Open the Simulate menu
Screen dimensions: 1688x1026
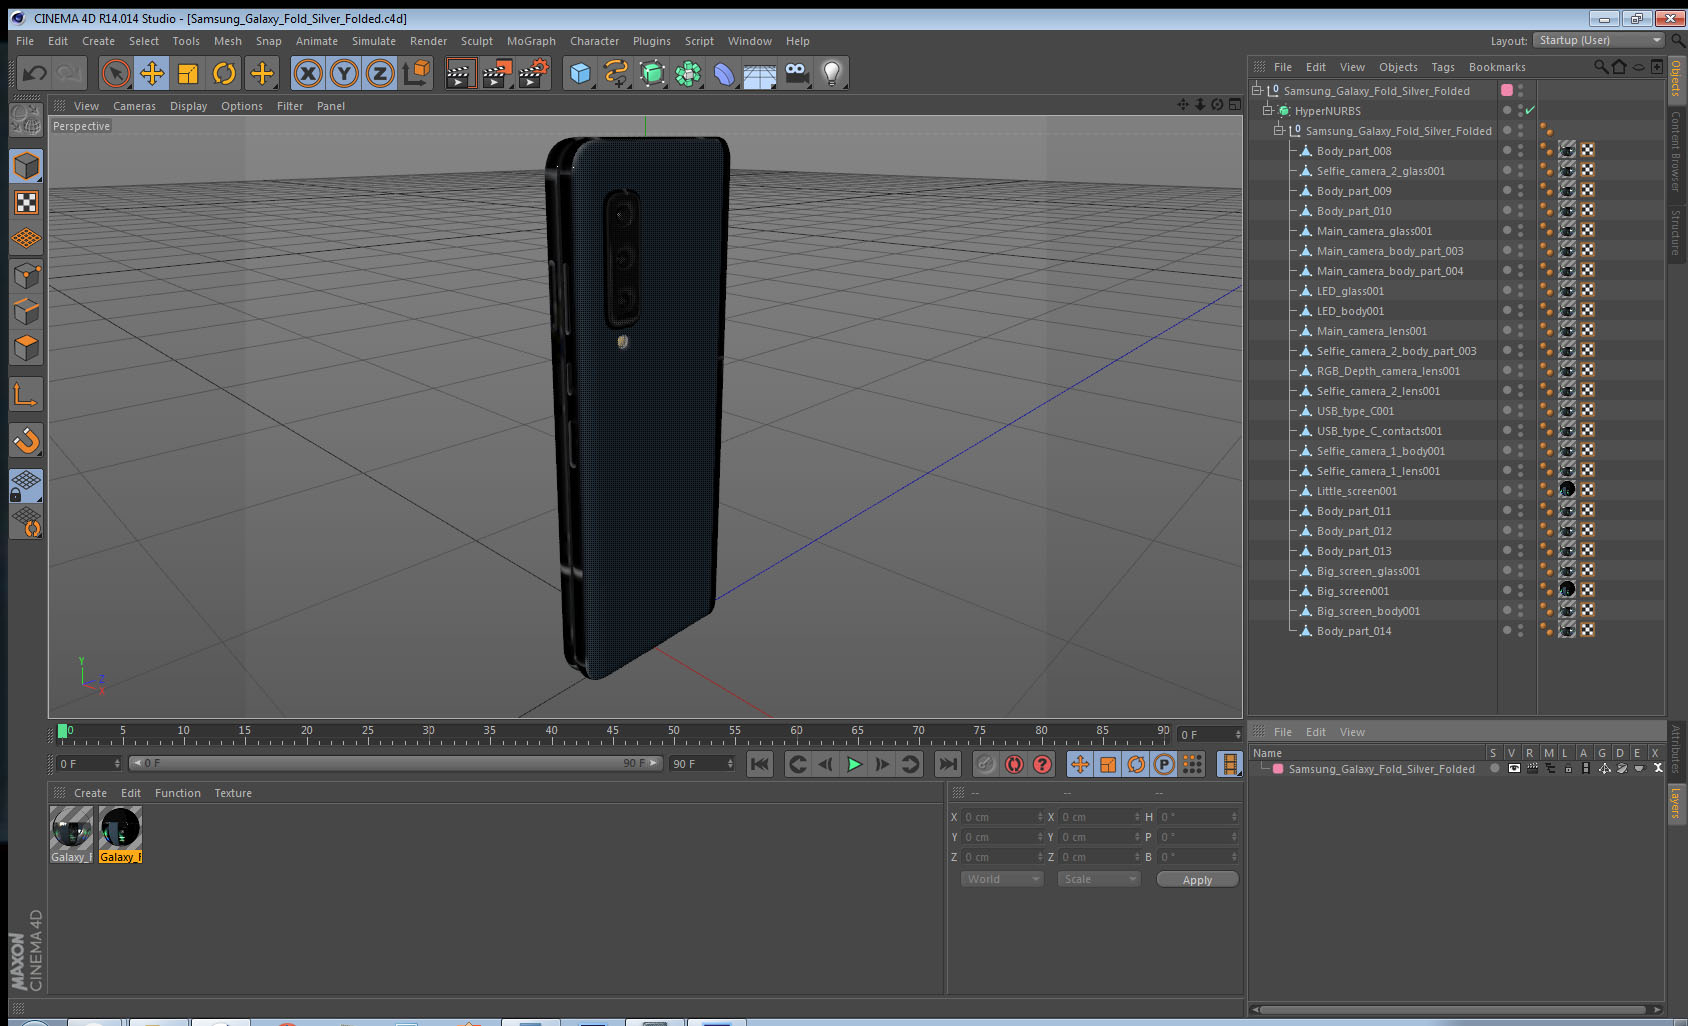click(x=373, y=41)
